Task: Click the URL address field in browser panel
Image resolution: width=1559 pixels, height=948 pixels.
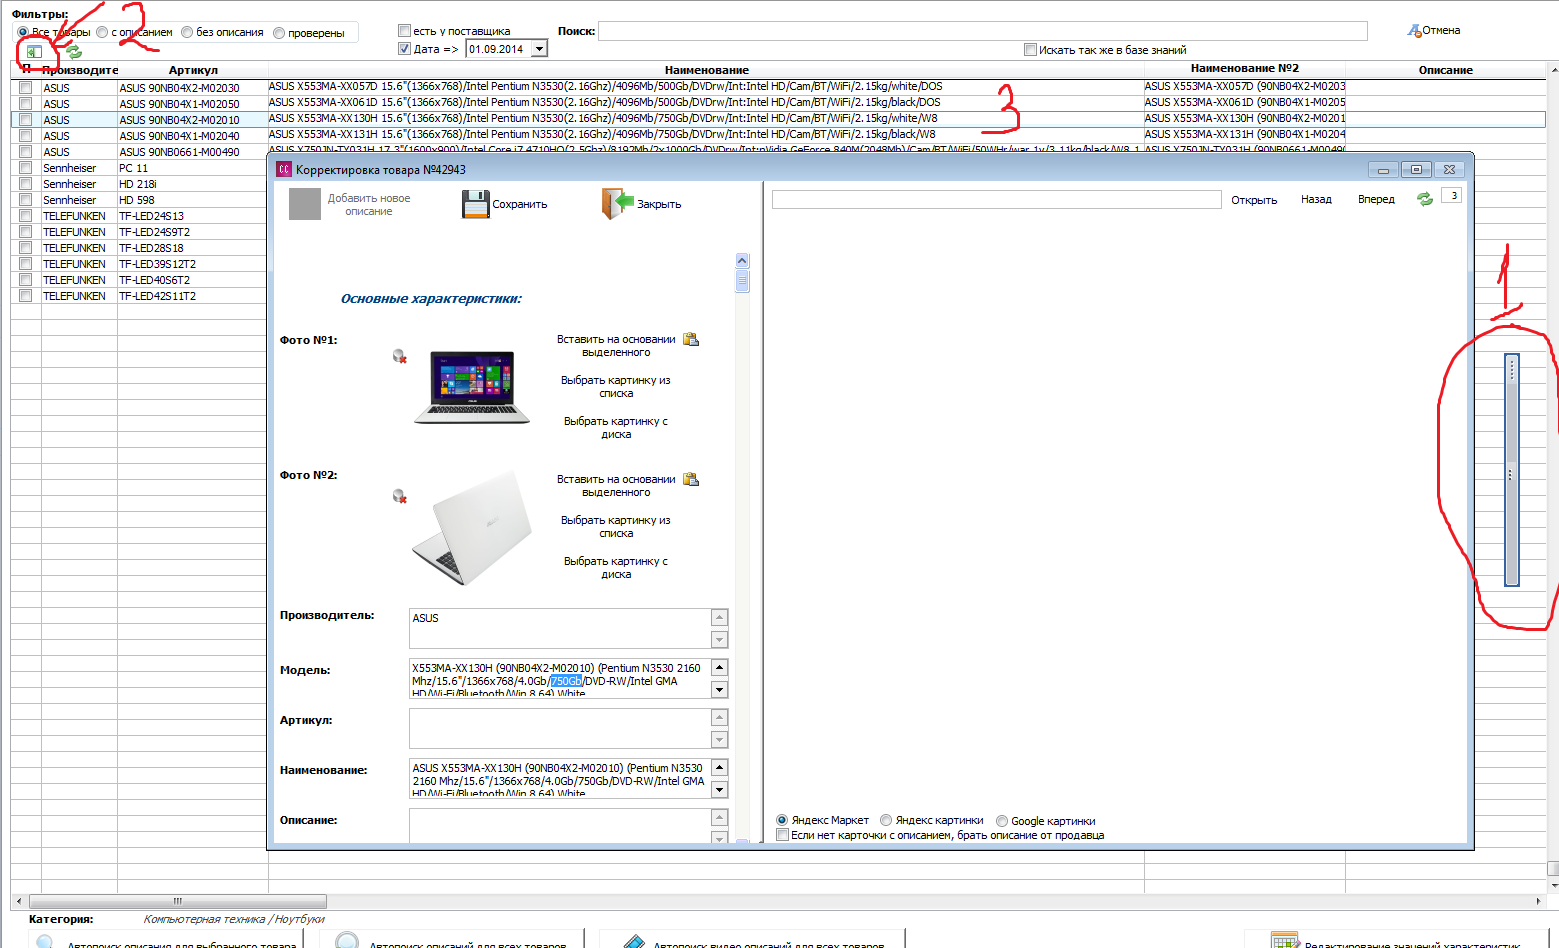Action: 996,200
